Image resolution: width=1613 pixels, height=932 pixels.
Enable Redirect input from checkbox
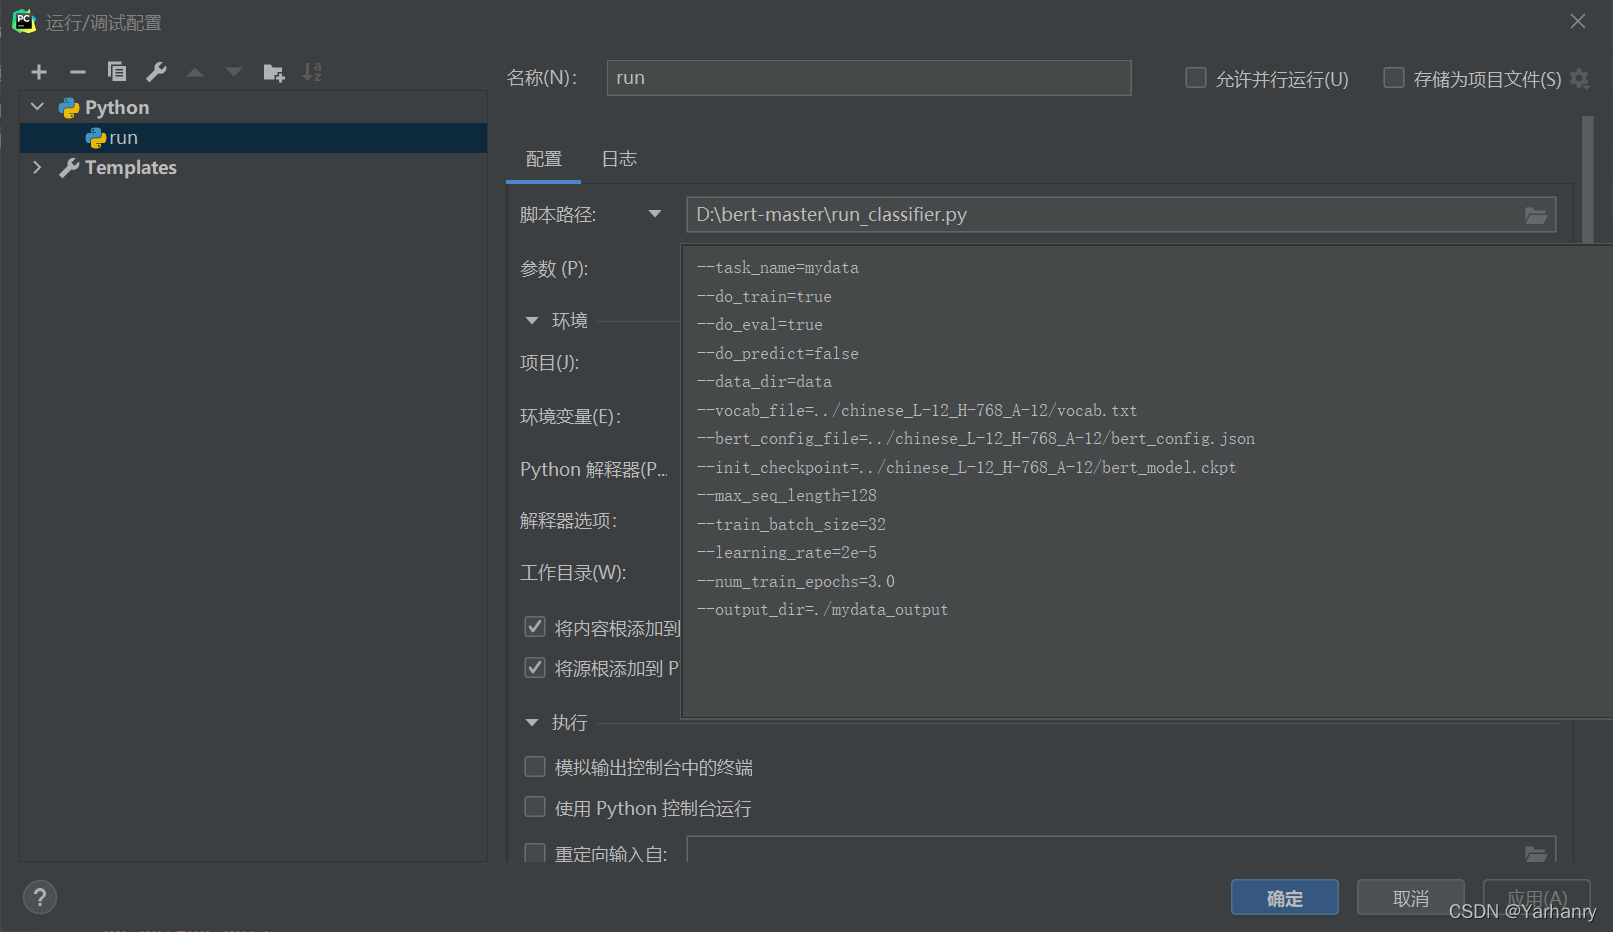pyautogui.click(x=535, y=853)
